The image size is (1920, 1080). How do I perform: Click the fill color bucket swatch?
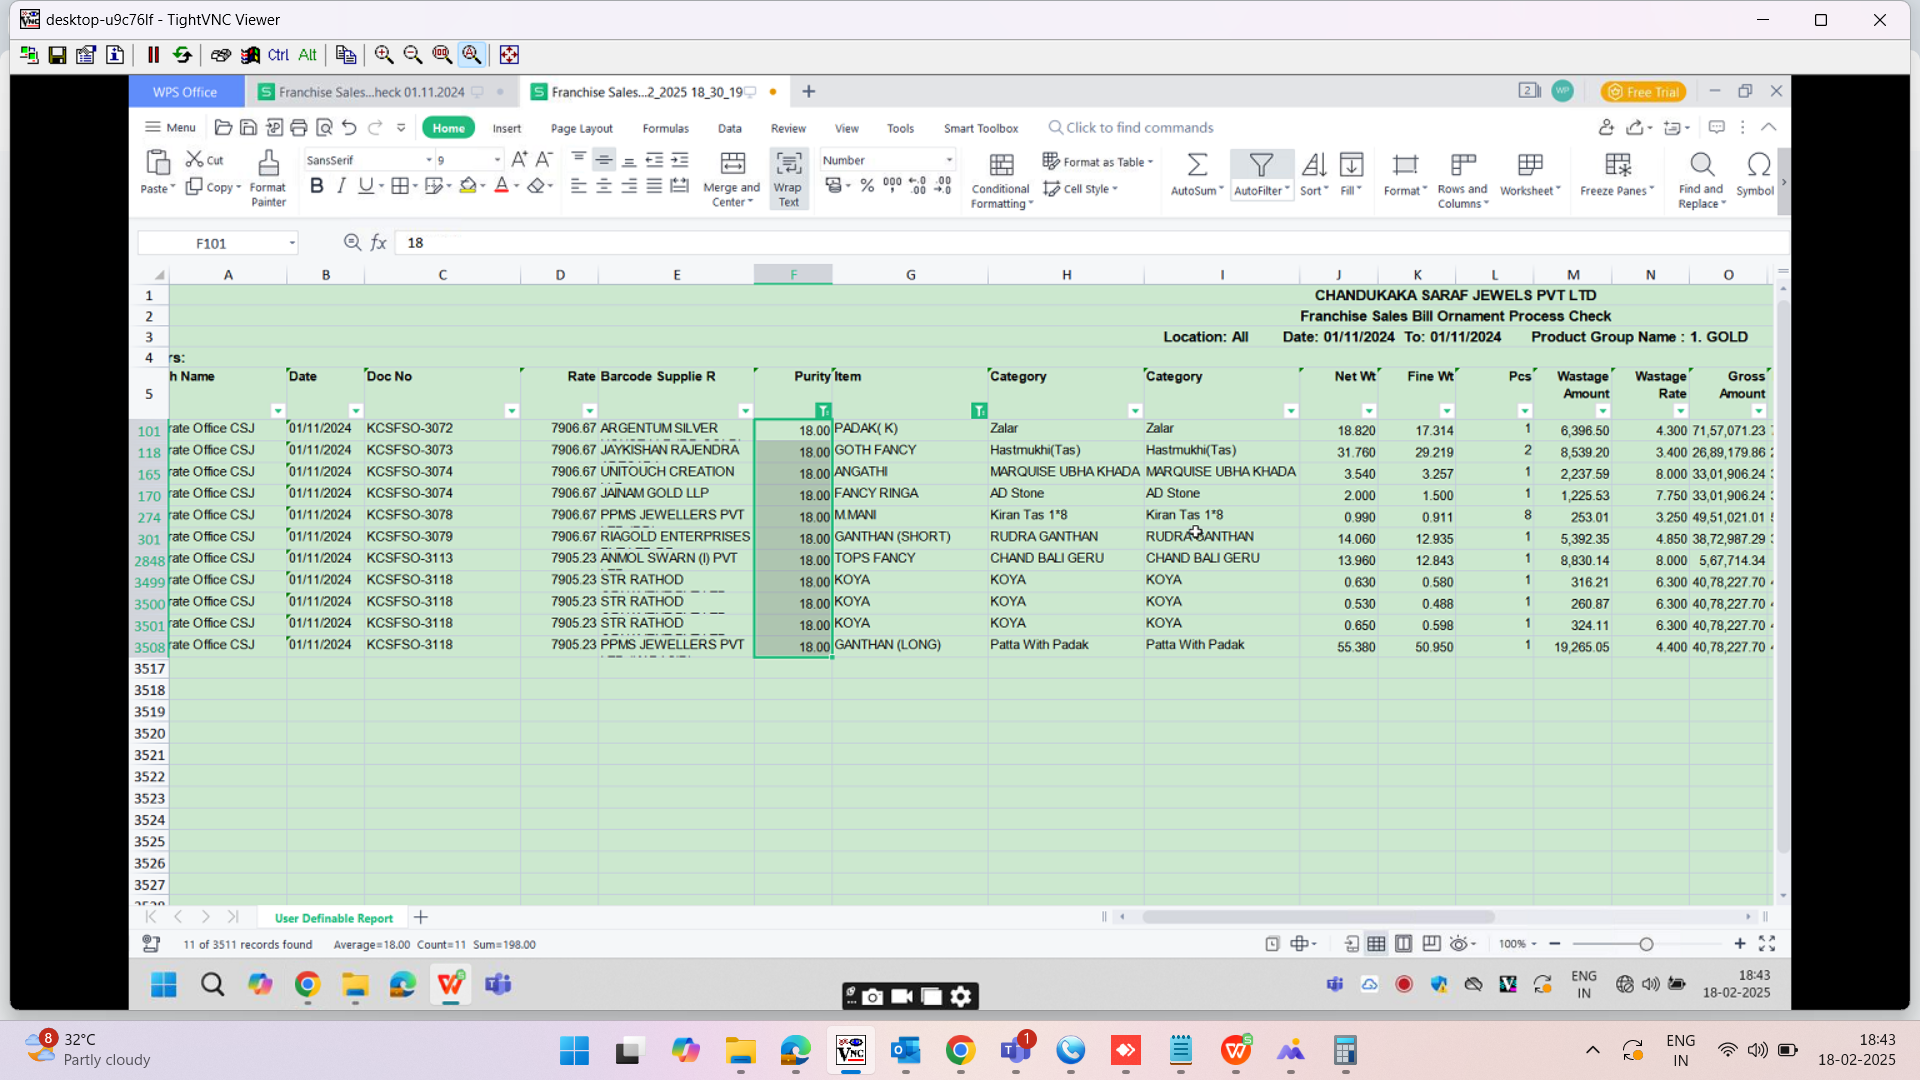[467, 186]
